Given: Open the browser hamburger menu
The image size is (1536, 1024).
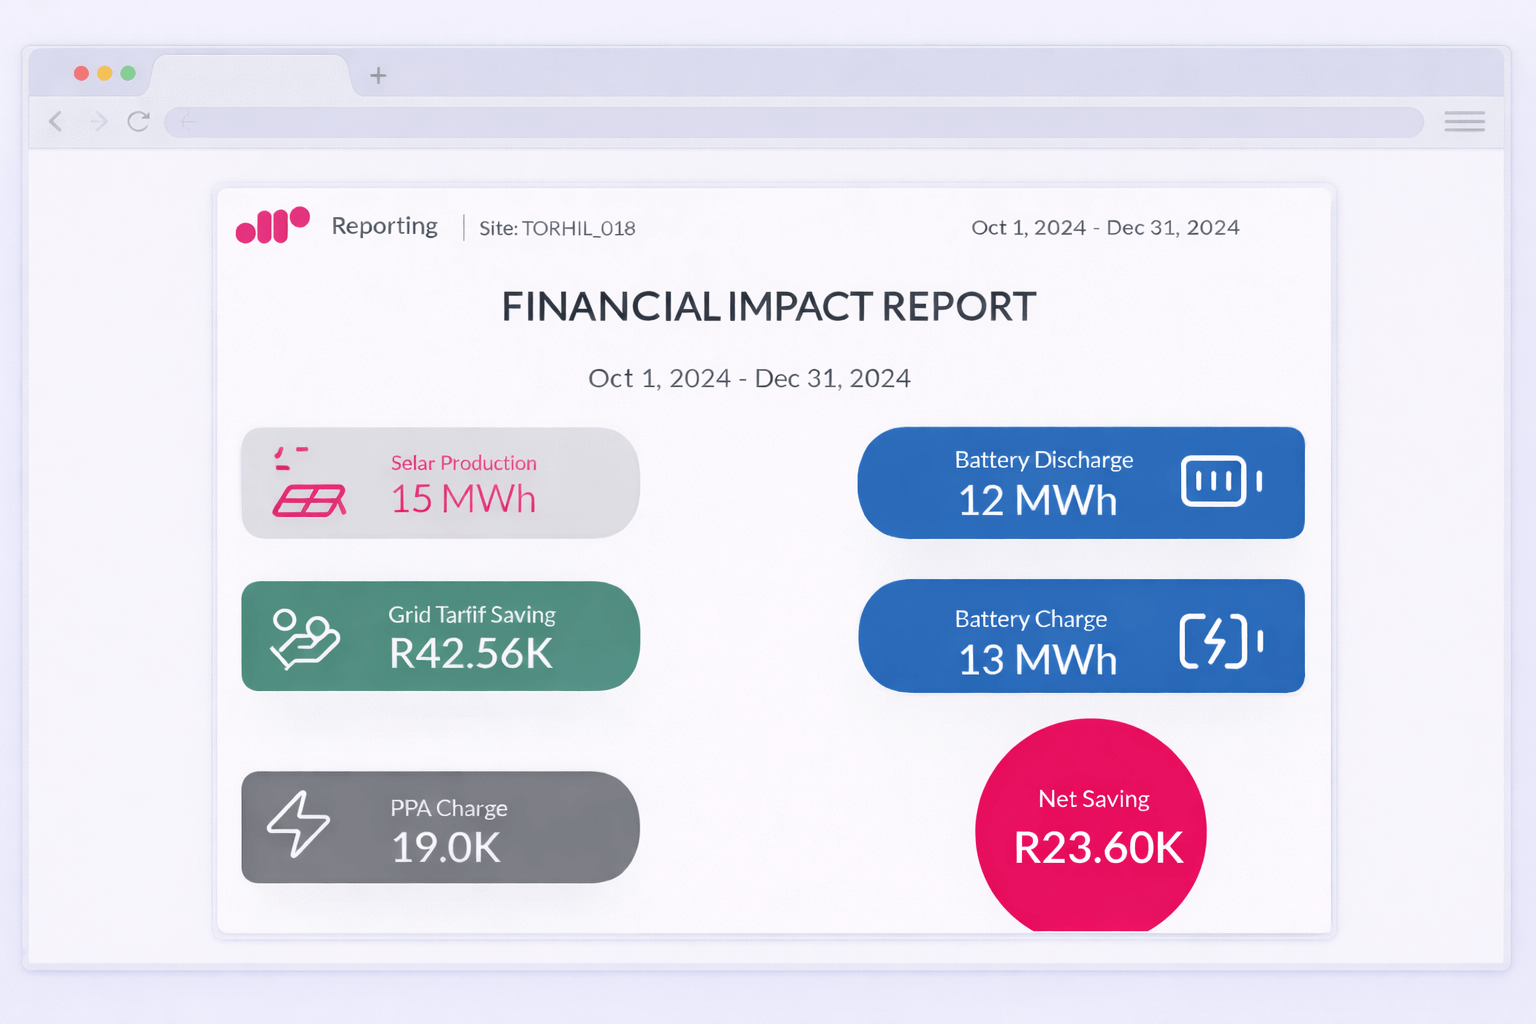Looking at the screenshot, I should (x=1464, y=122).
